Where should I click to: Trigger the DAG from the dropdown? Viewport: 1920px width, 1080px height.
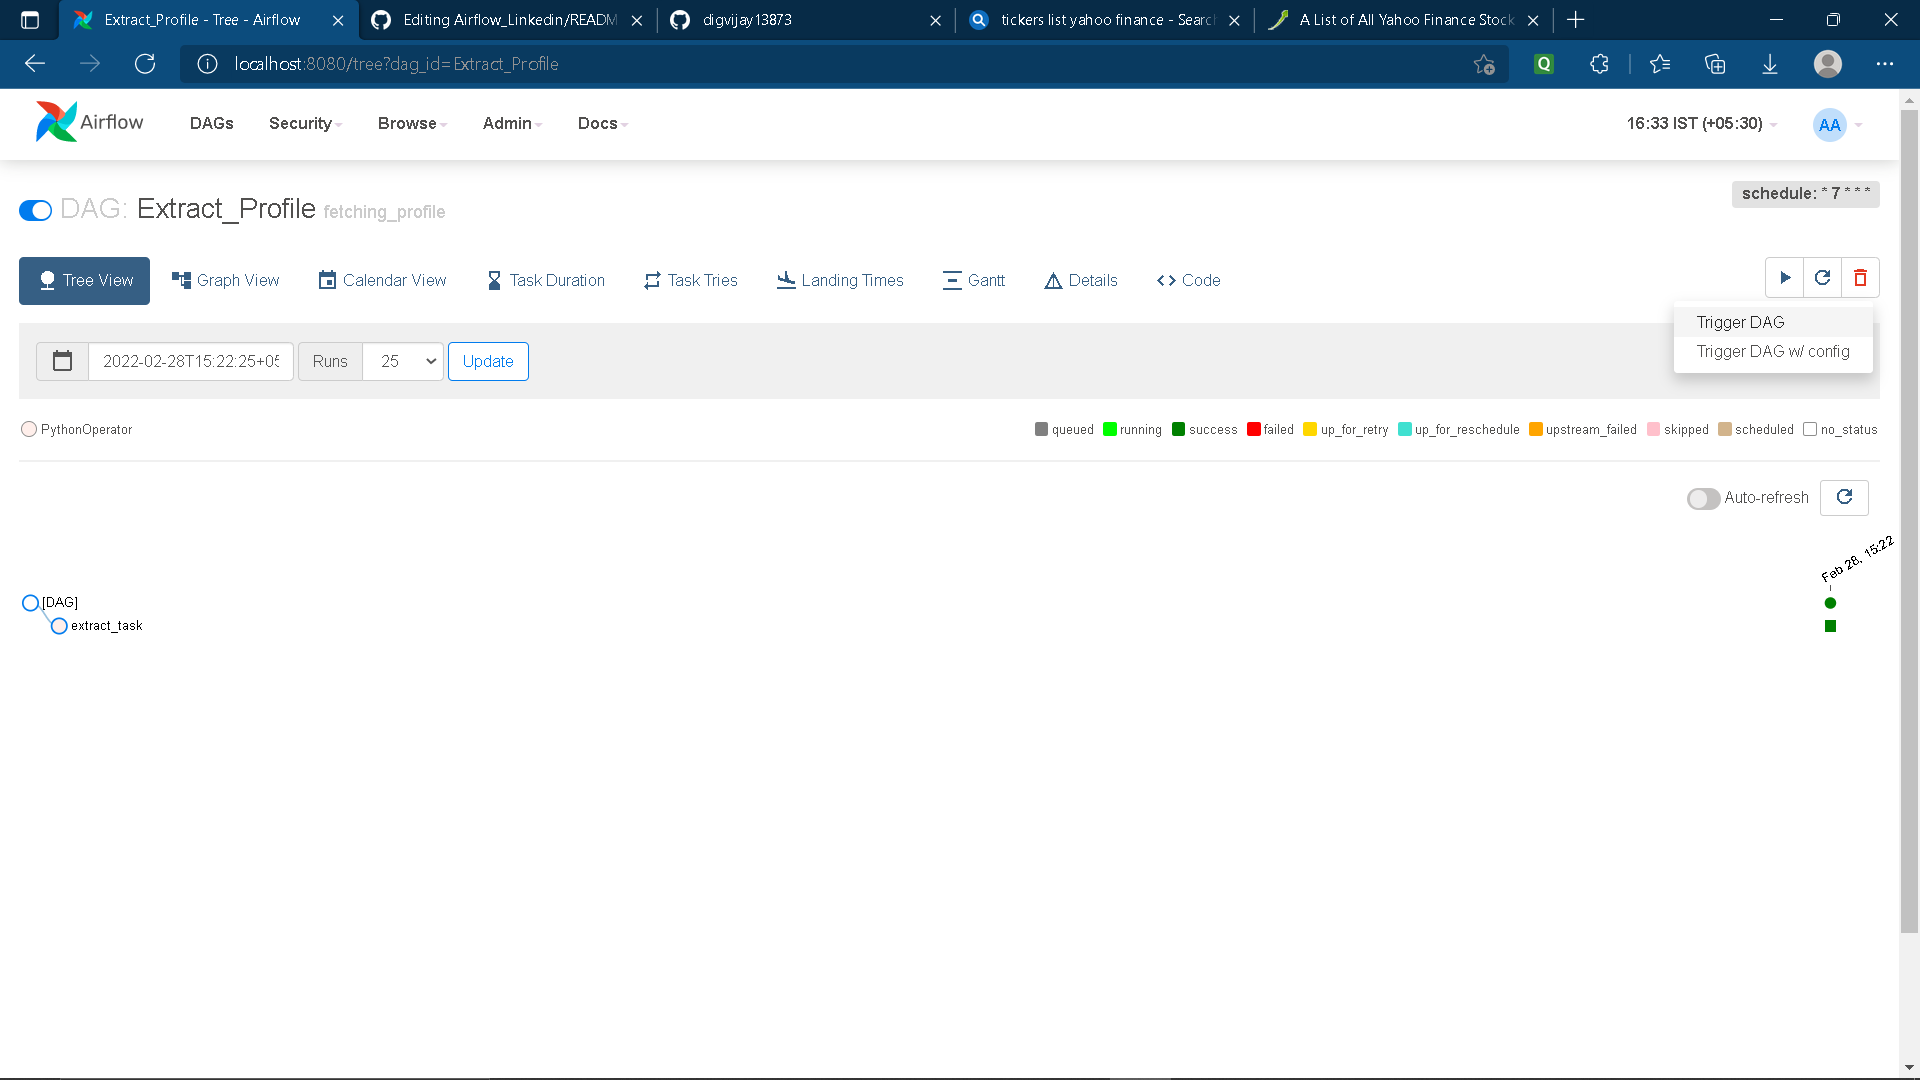point(1740,322)
